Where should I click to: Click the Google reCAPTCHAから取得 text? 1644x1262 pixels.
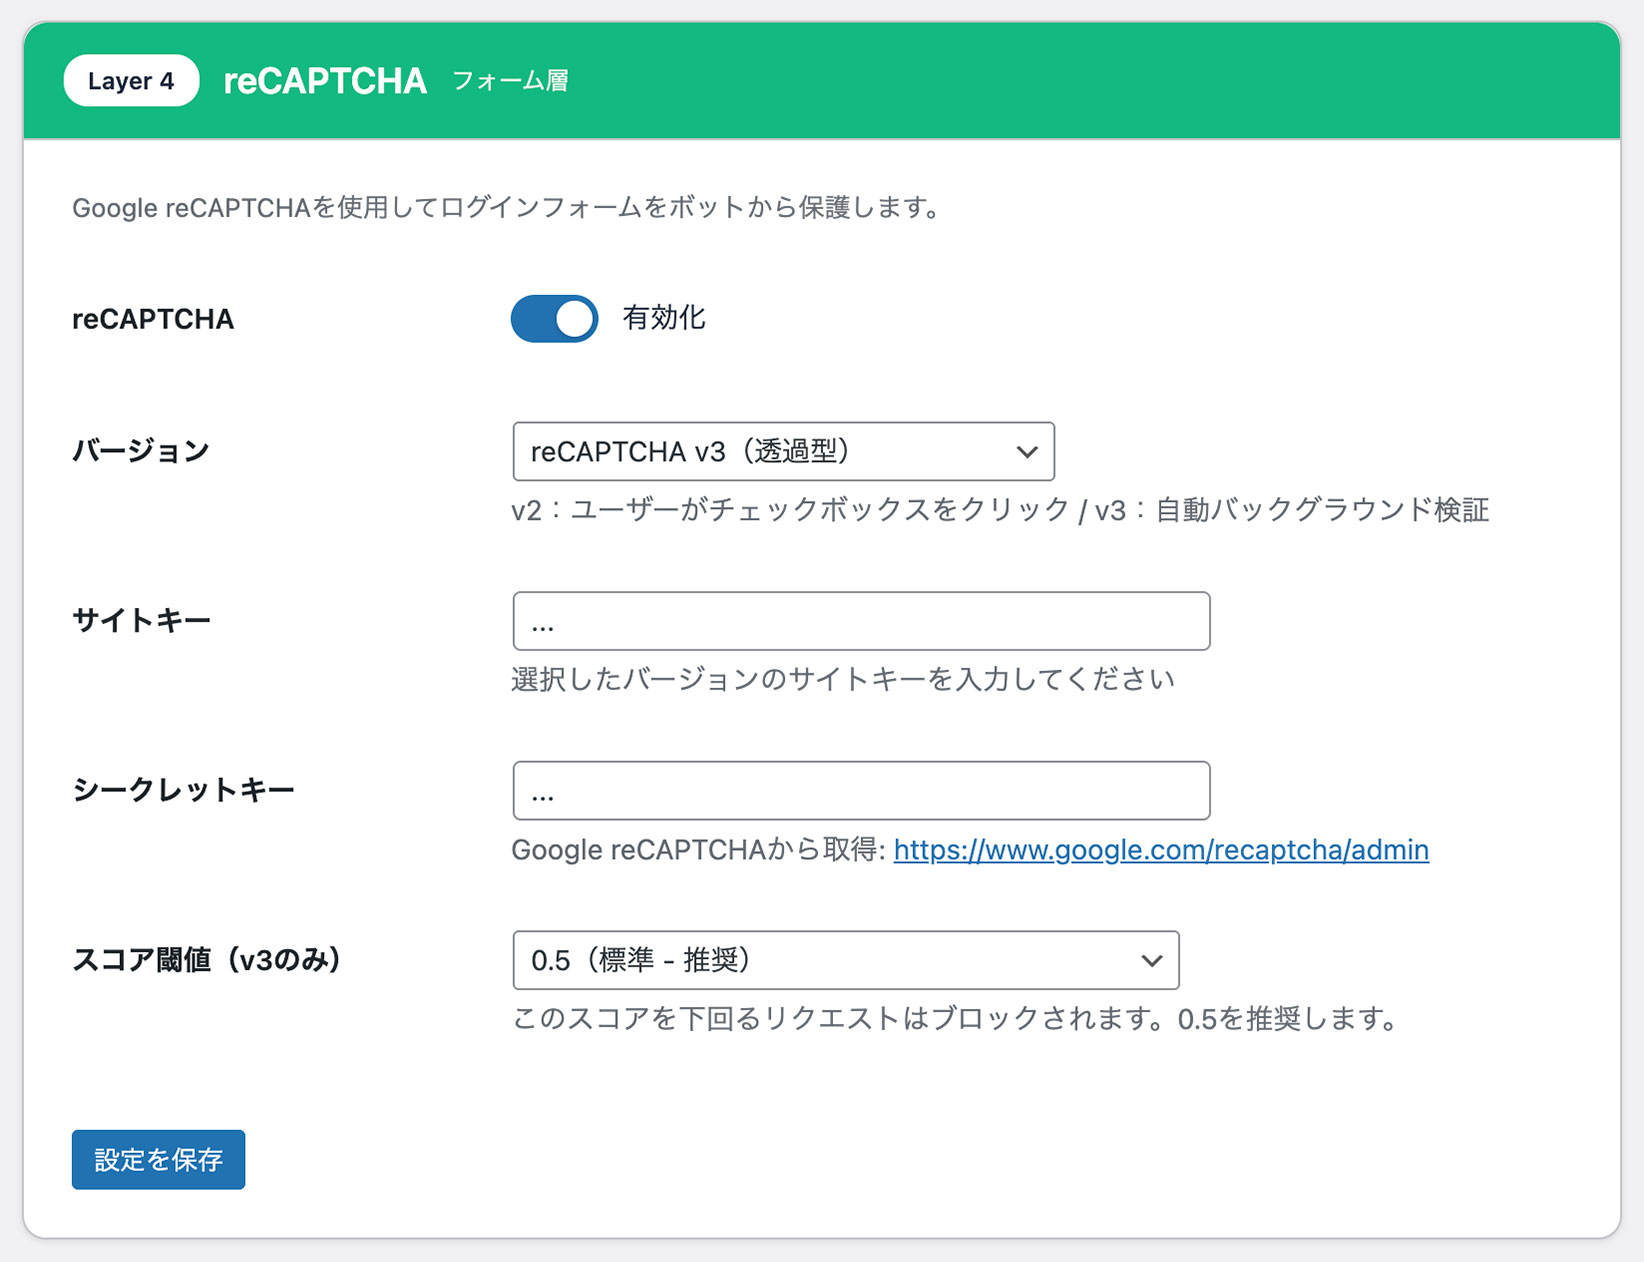[699, 850]
